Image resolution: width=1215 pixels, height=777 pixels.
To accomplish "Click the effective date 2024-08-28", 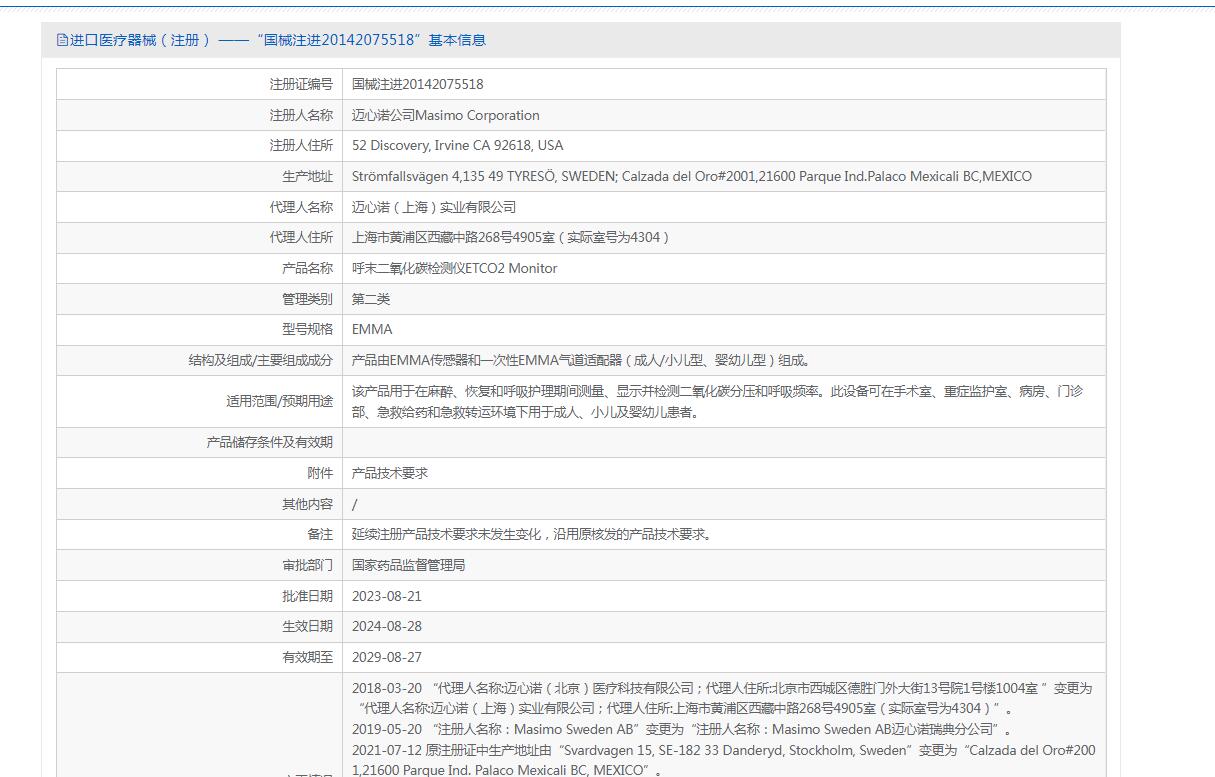I will [387, 626].
